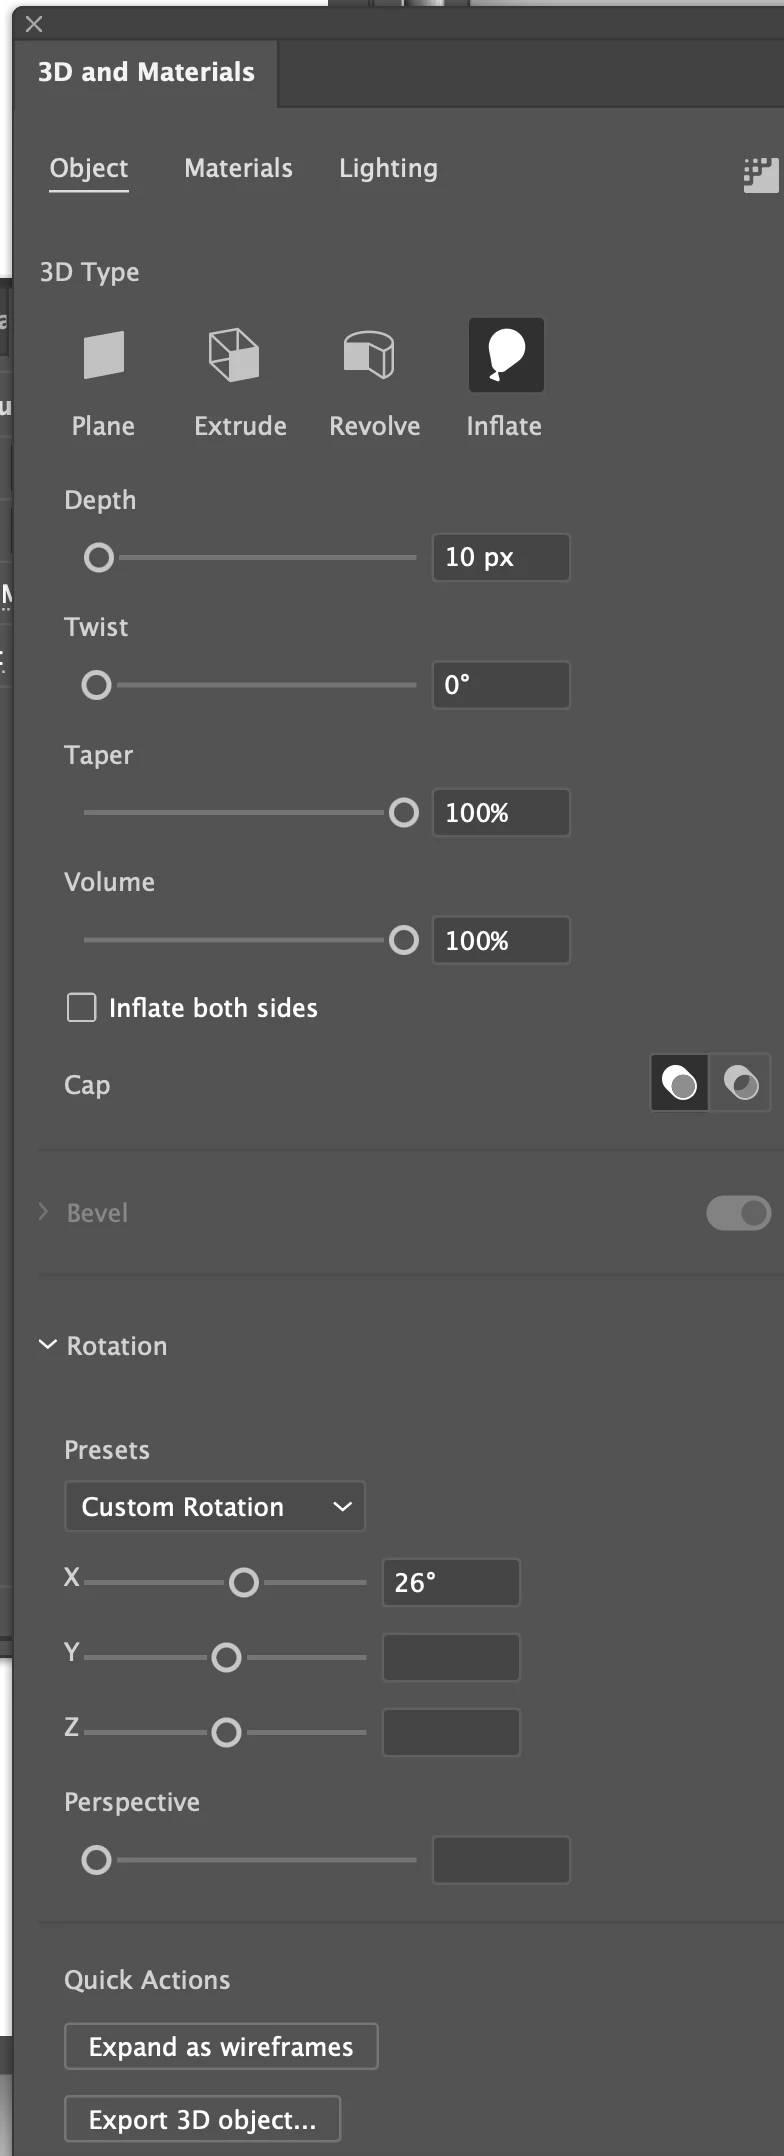This screenshot has width=784, height=2156.
Task: Click the Depth value input field
Action: 501,557
